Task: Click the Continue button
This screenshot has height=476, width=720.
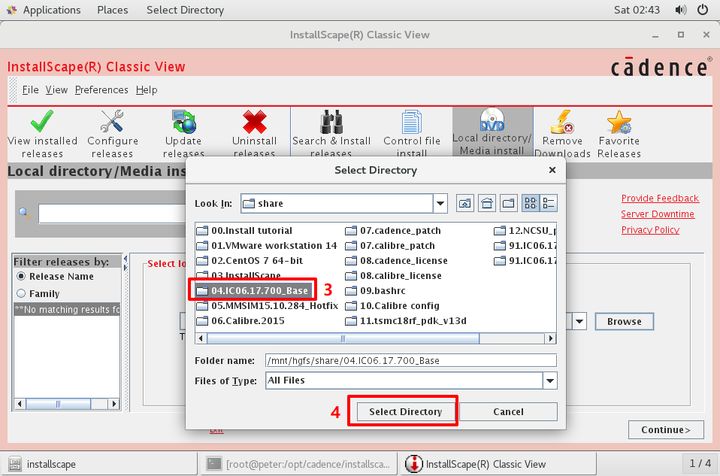Action: (666, 430)
